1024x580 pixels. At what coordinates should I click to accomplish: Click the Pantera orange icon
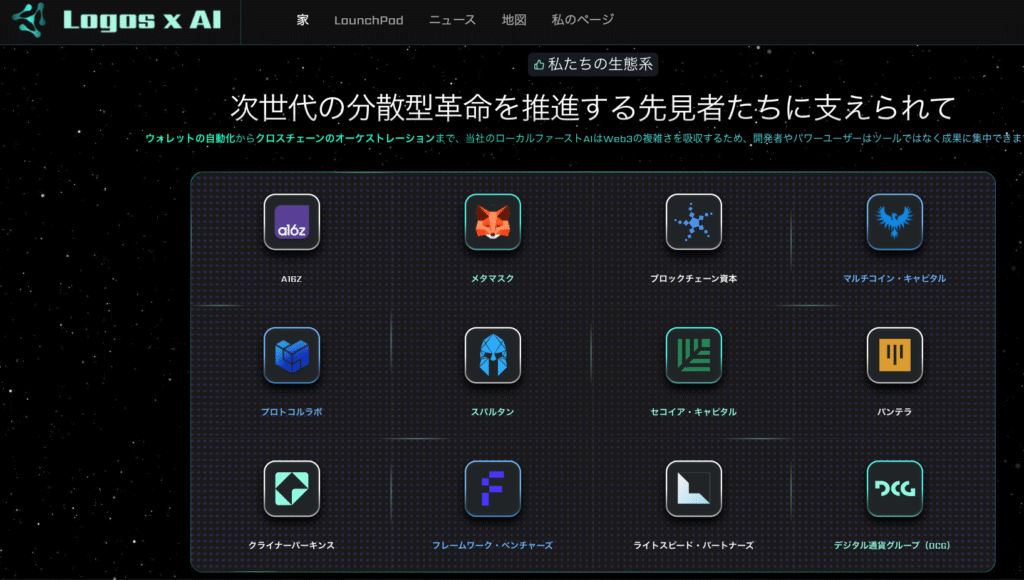(895, 355)
